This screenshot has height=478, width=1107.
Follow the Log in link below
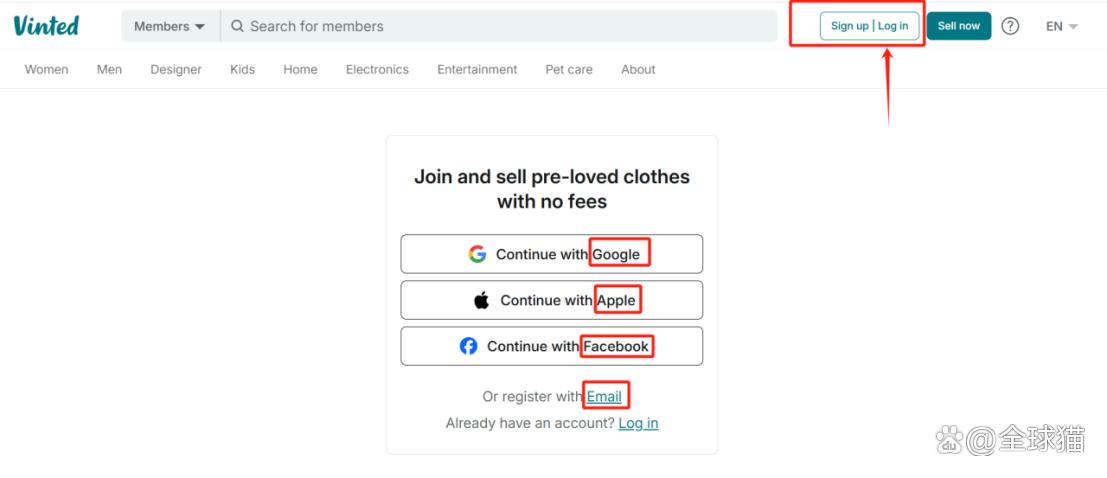coord(638,423)
